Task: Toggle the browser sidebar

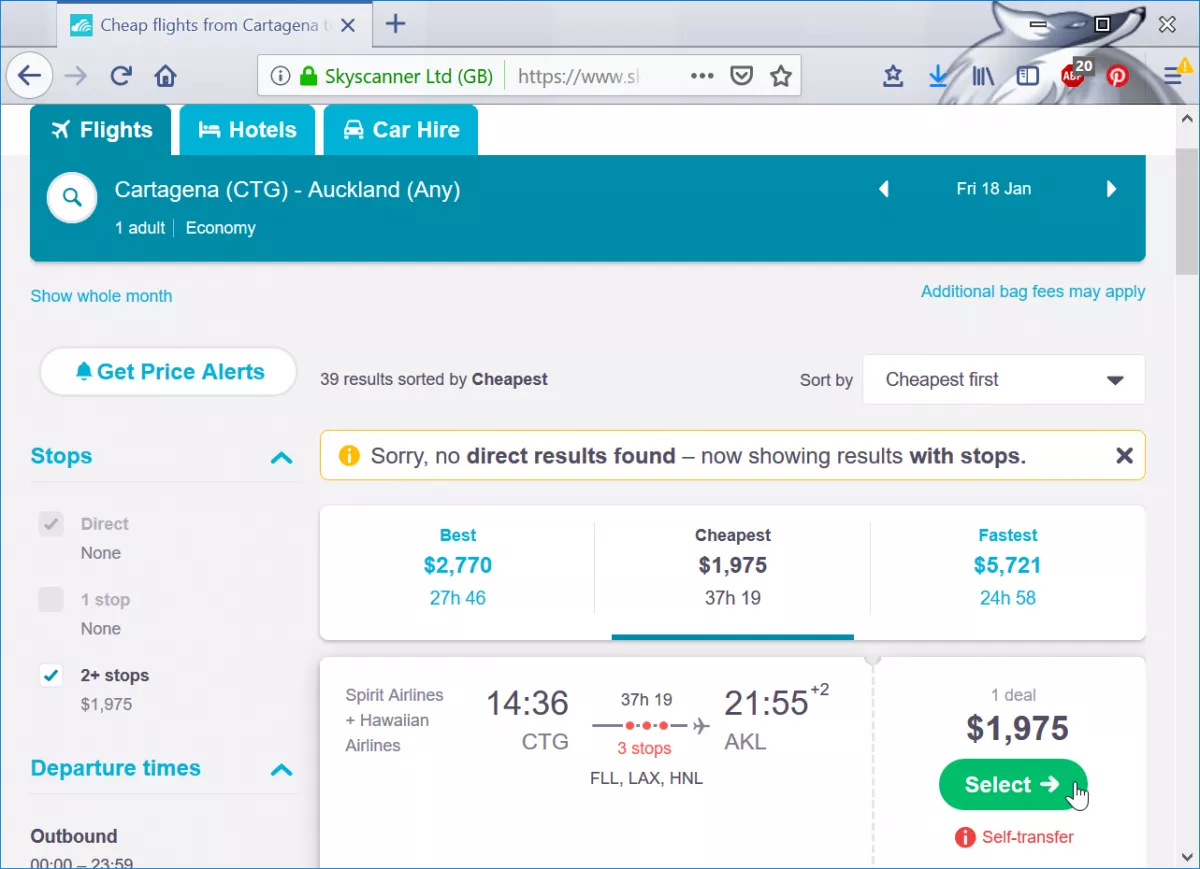Action: click(1027, 75)
